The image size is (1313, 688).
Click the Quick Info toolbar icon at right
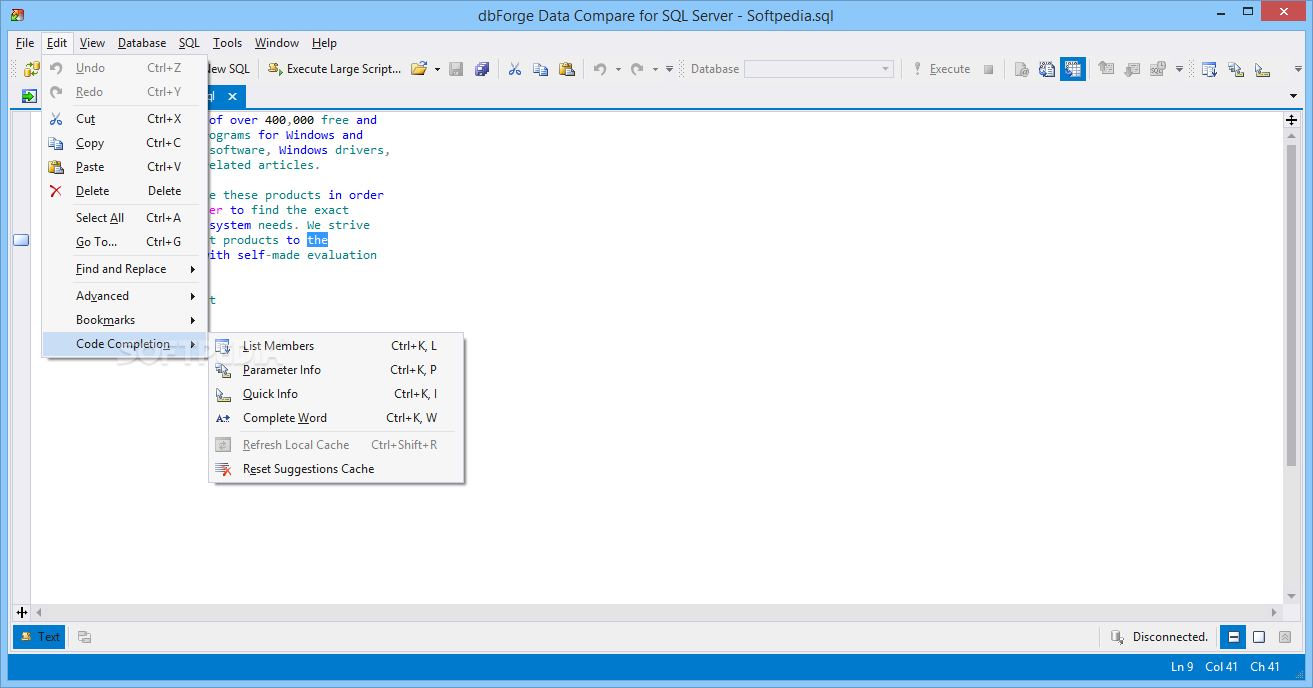(1262, 69)
